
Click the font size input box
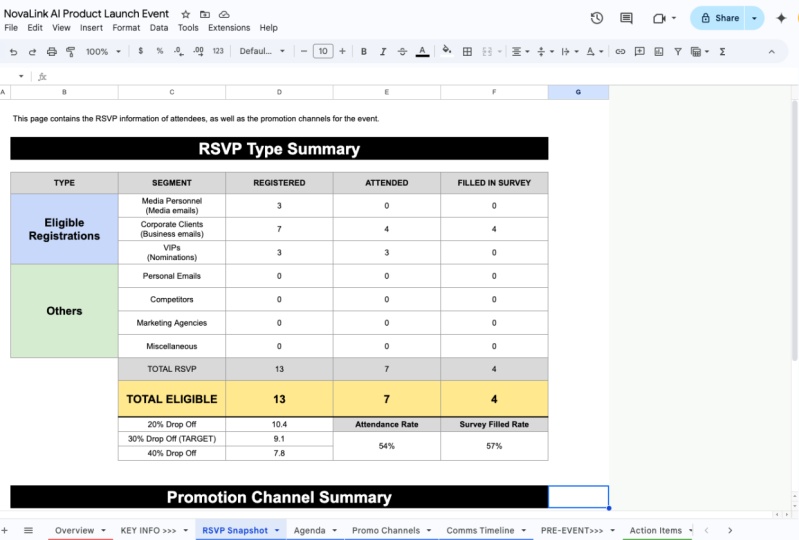(323, 51)
